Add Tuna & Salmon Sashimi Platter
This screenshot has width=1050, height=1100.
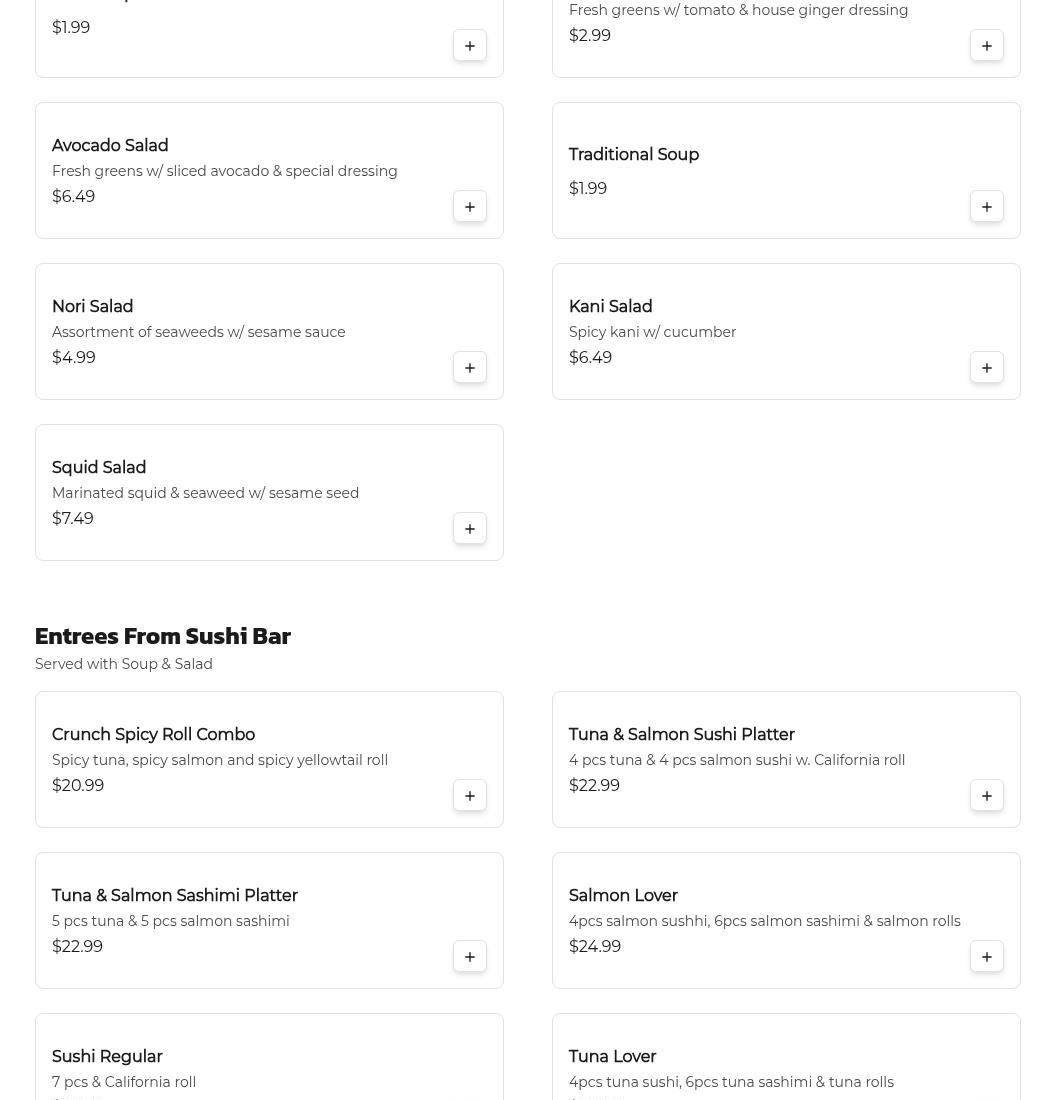[470, 957]
